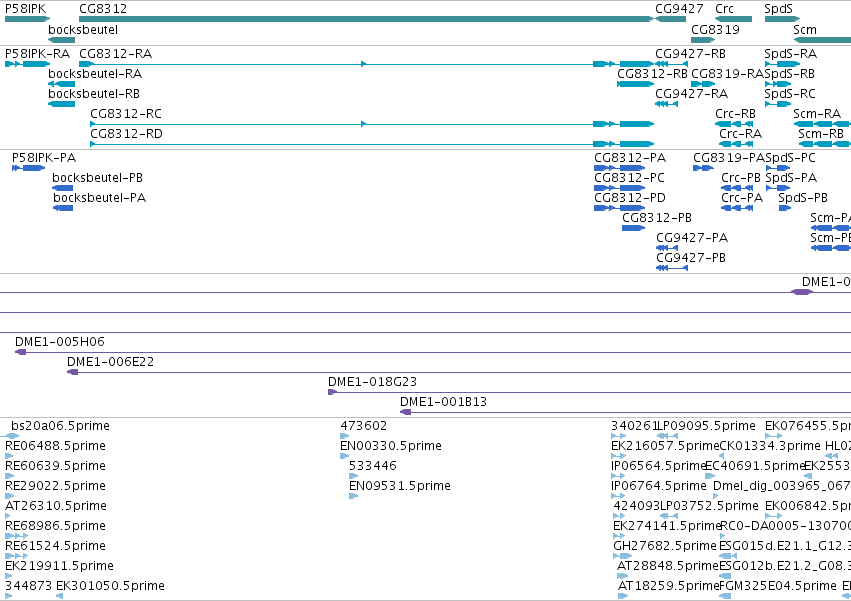The height and width of the screenshot is (601, 851).
Task: Click the bocksbeutel-RB transcript label
Action: (x=94, y=94)
